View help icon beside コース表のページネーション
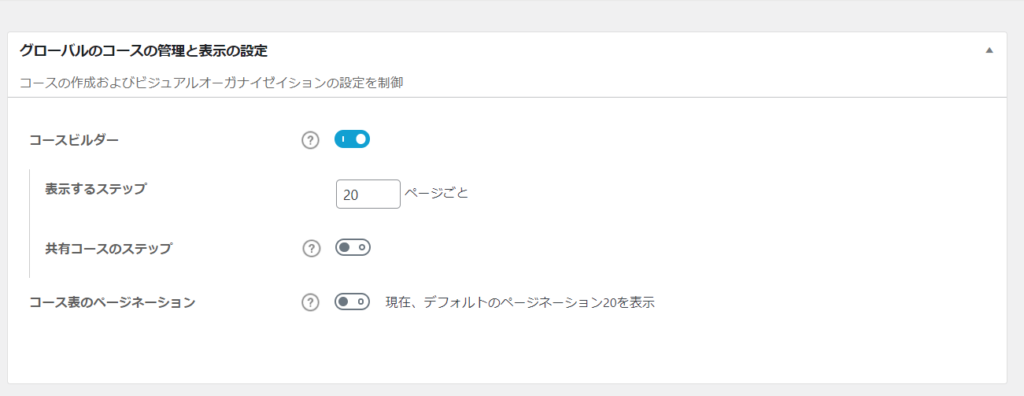Screen dimensions: 1024x396 click(310, 303)
